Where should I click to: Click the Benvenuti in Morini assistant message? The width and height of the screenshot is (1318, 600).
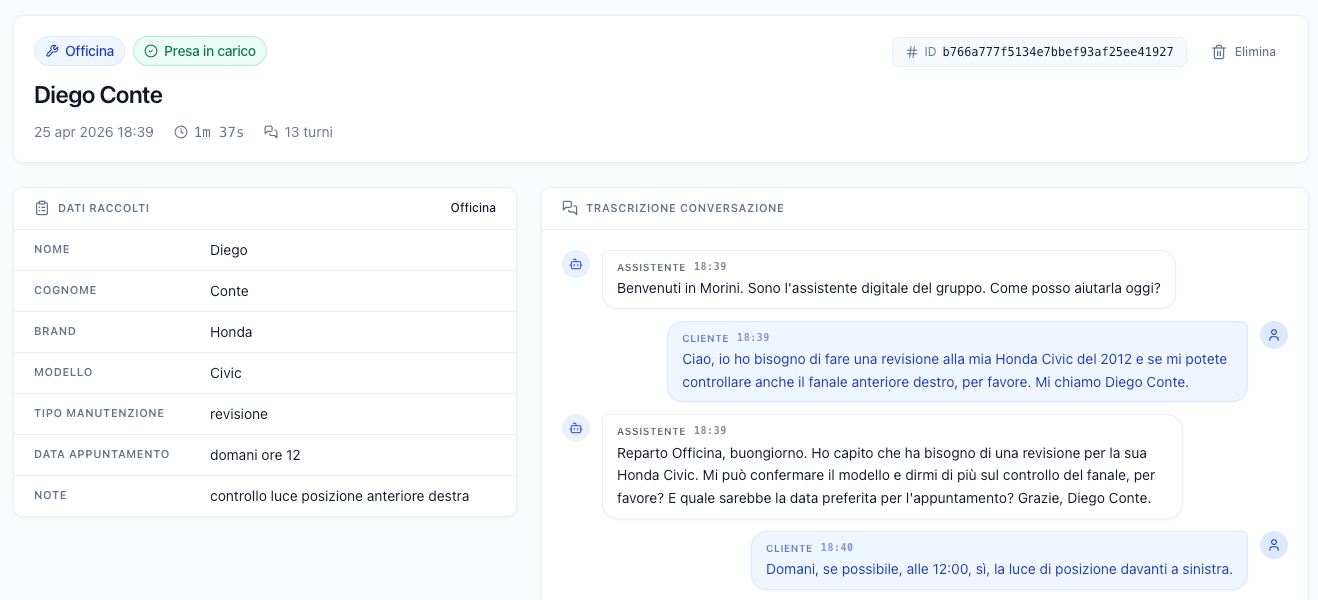(889, 279)
